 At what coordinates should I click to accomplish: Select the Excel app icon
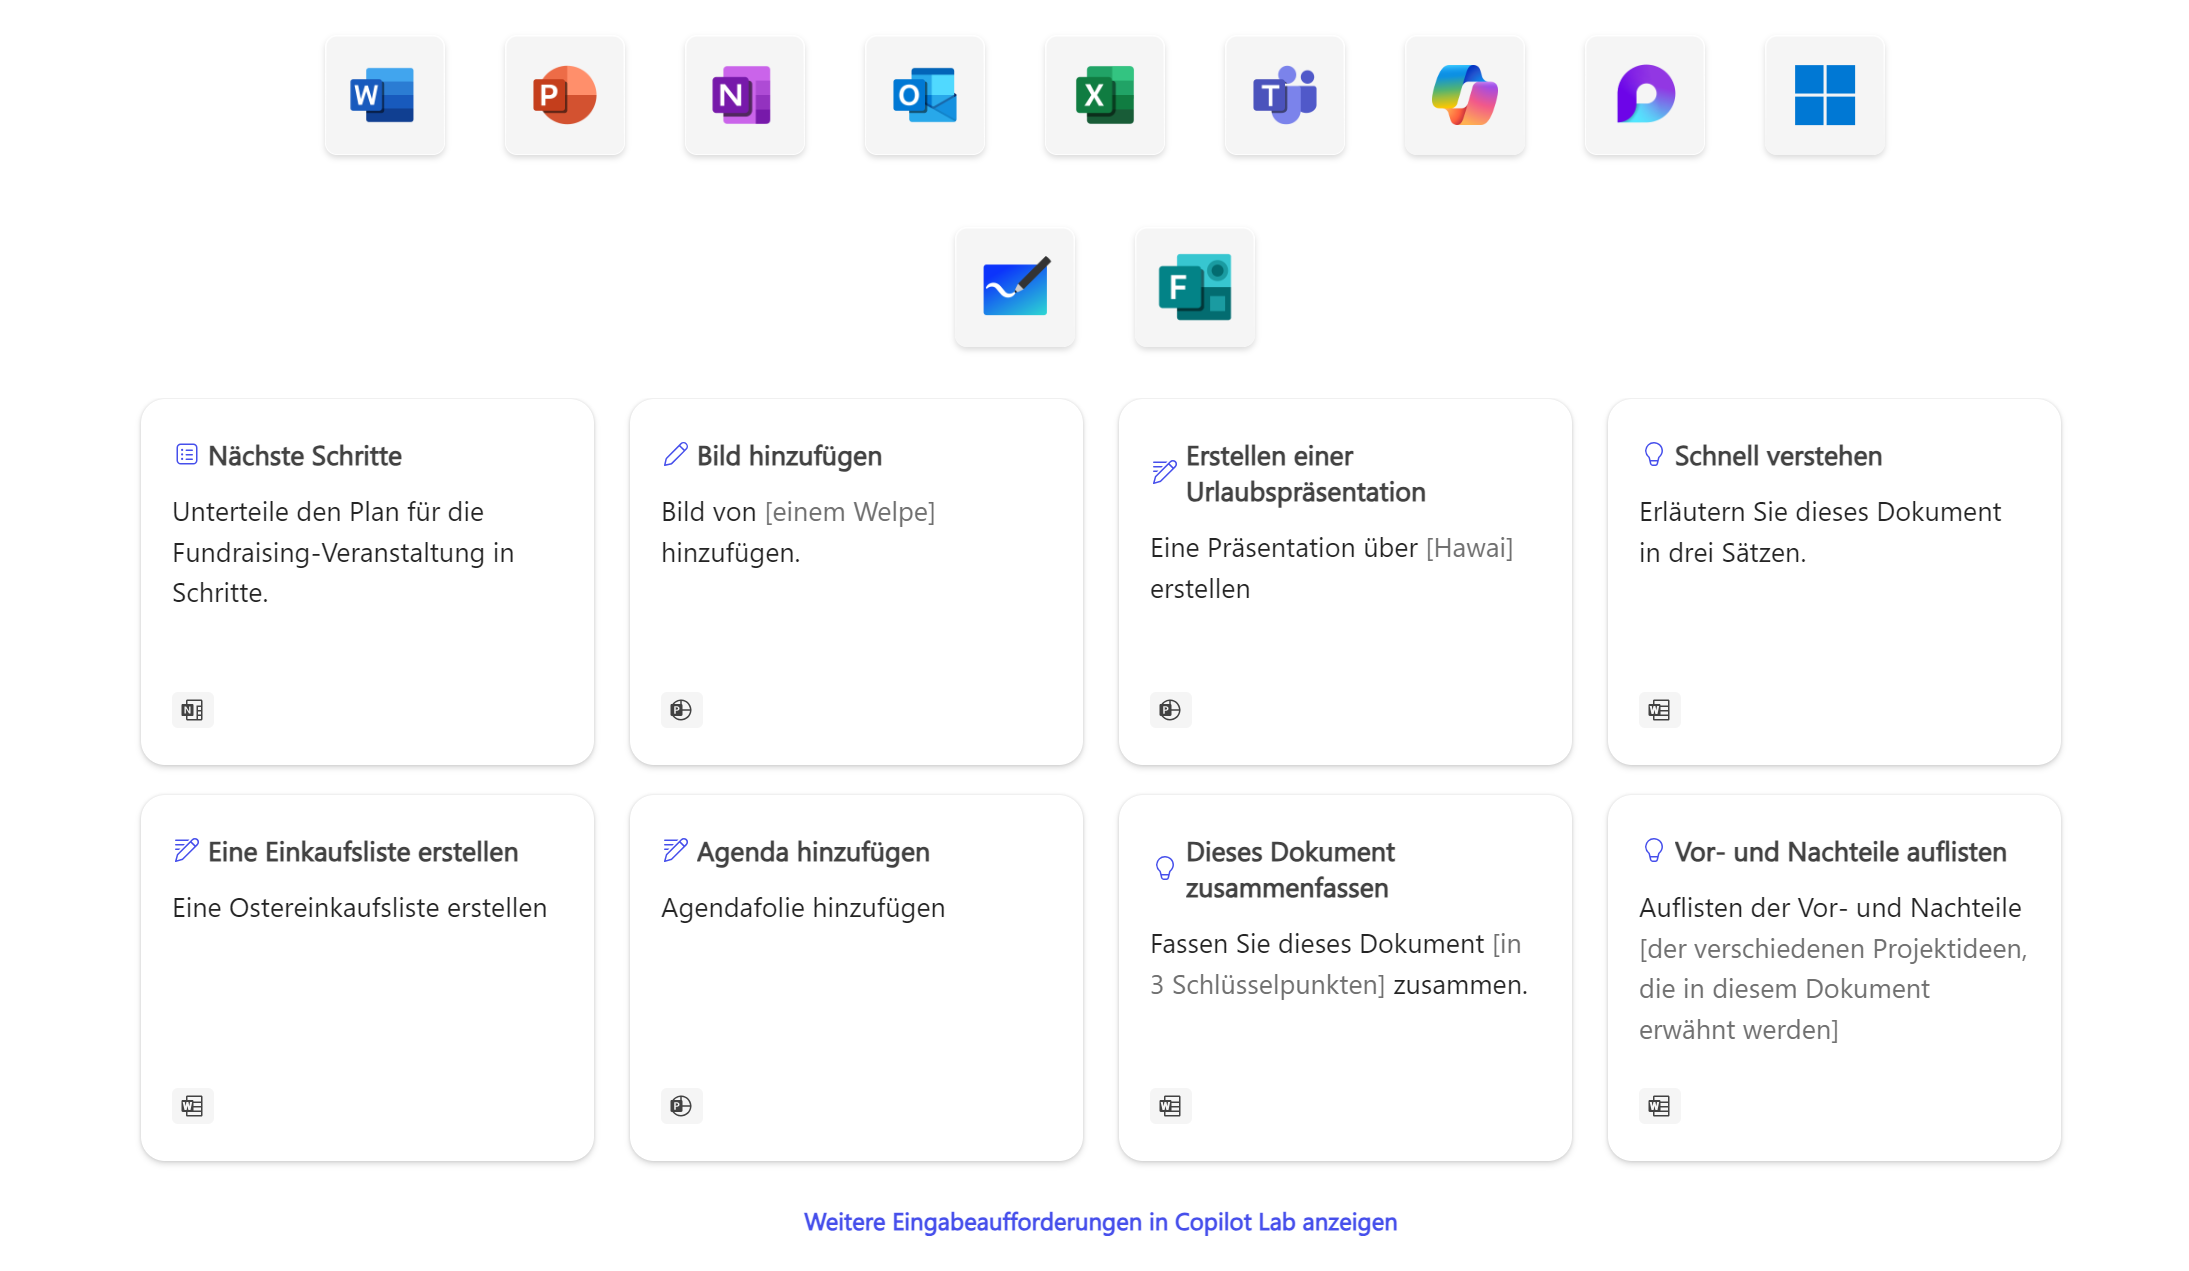[1104, 96]
